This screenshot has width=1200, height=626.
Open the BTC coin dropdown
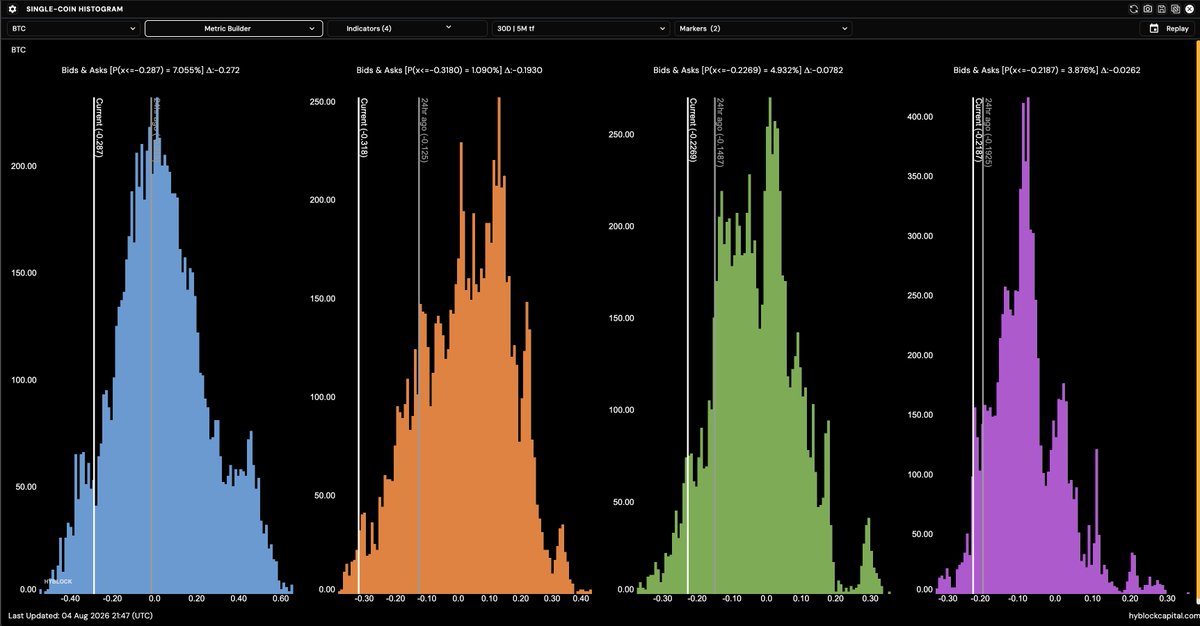point(73,29)
